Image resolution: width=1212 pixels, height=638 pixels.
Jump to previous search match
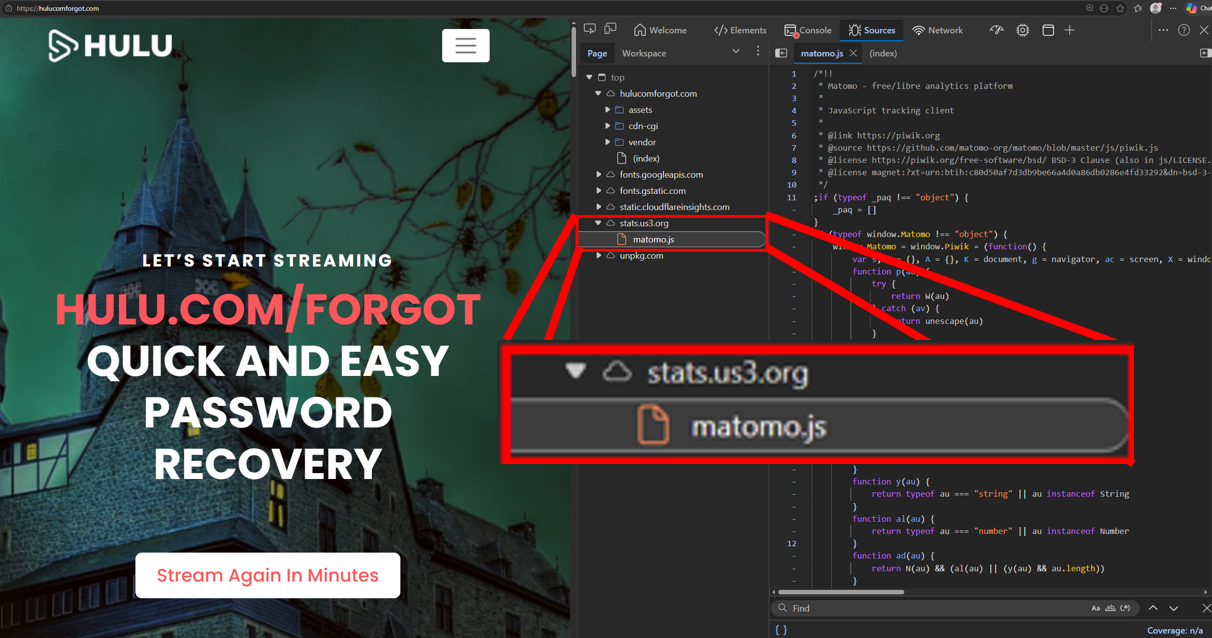point(1153,608)
